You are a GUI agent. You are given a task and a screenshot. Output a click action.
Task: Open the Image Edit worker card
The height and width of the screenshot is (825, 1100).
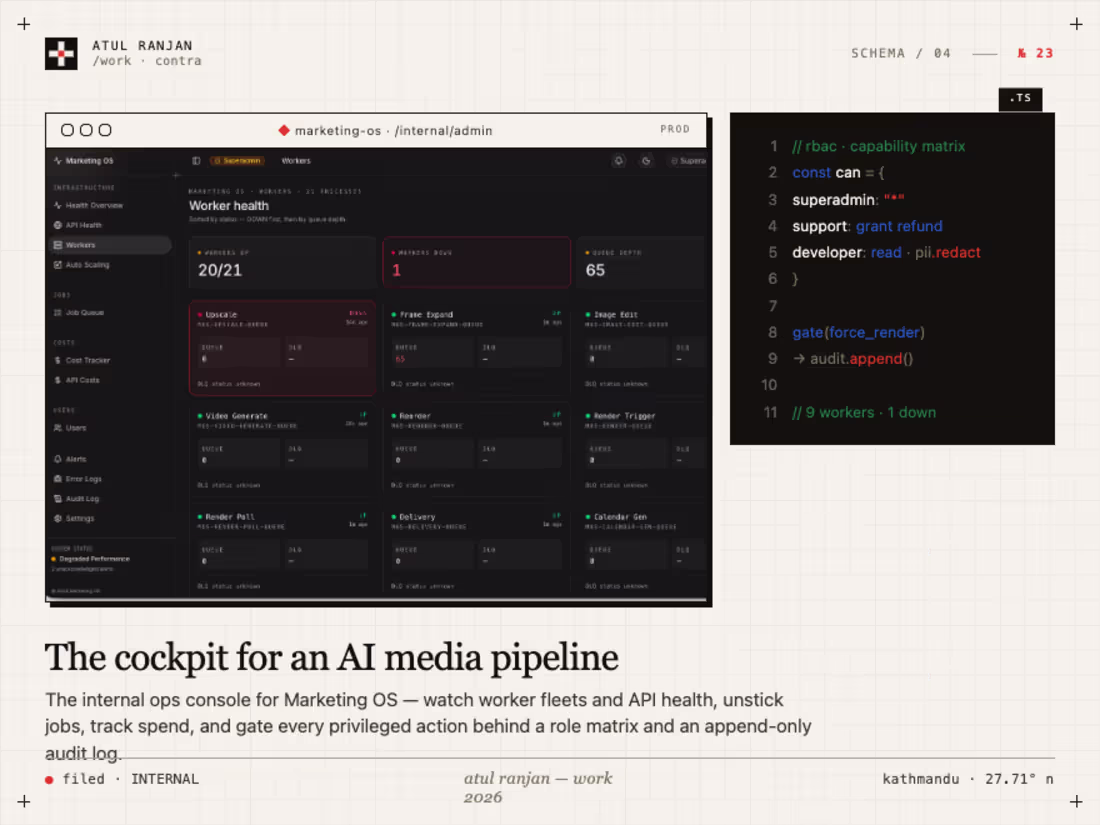pos(641,348)
